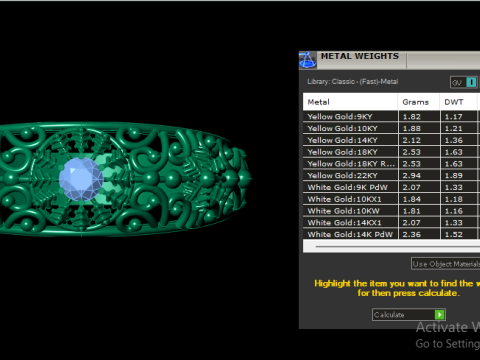Click DWT value 1.18
Image resolution: width=480 pixels, height=360 pixels.
pos(454,199)
